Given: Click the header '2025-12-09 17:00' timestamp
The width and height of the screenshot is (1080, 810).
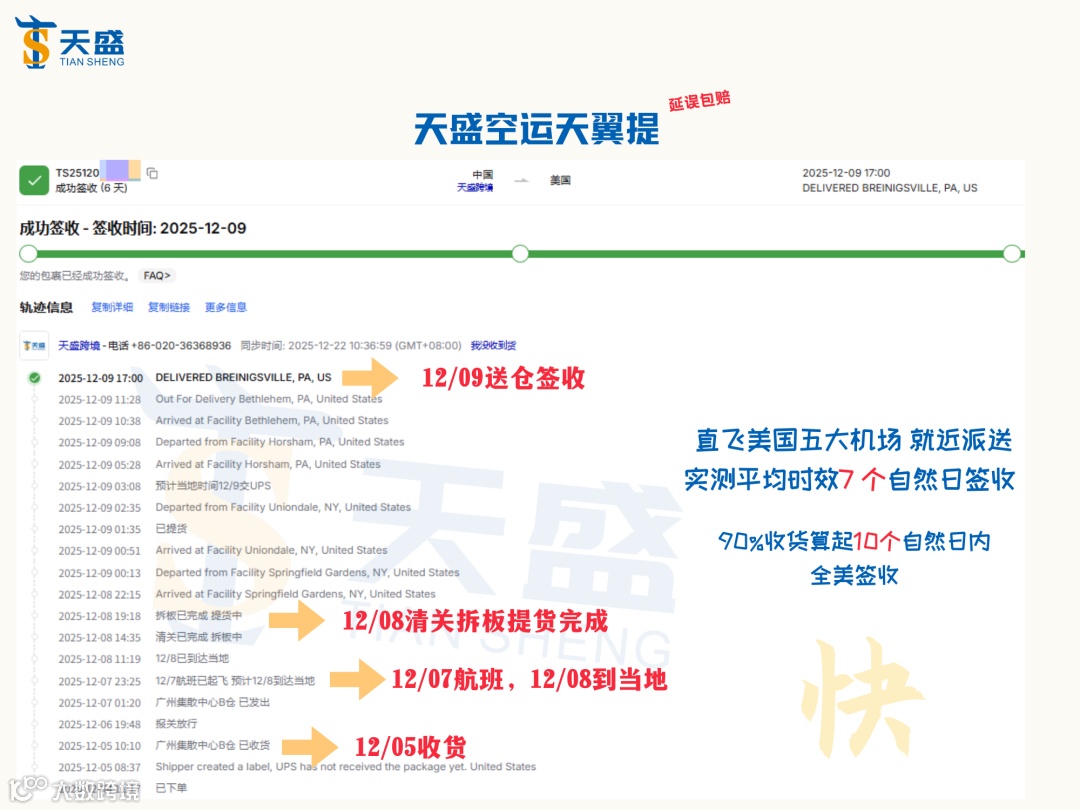Looking at the screenshot, I should [x=846, y=173].
